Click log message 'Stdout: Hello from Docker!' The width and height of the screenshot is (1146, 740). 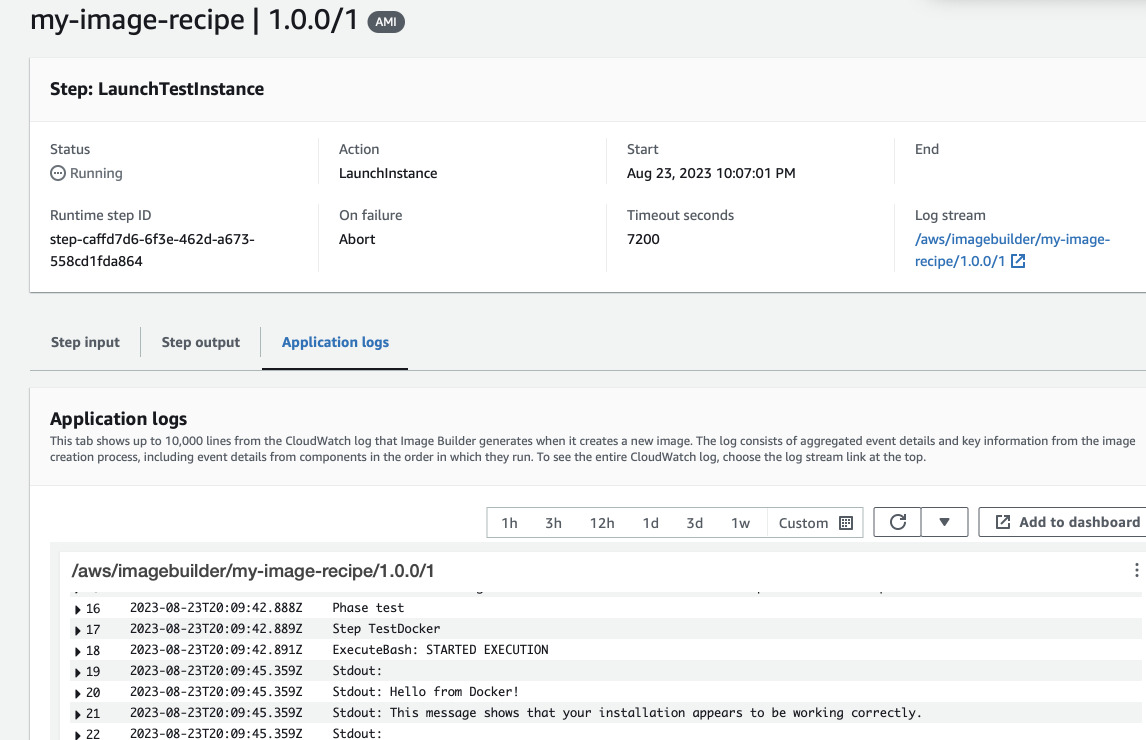click(x=425, y=692)
